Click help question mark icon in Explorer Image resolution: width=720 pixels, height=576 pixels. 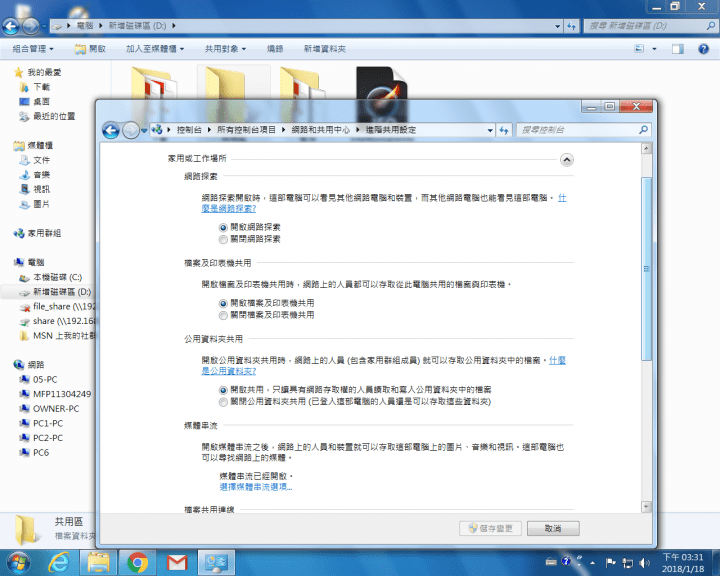tap(703, 49)
